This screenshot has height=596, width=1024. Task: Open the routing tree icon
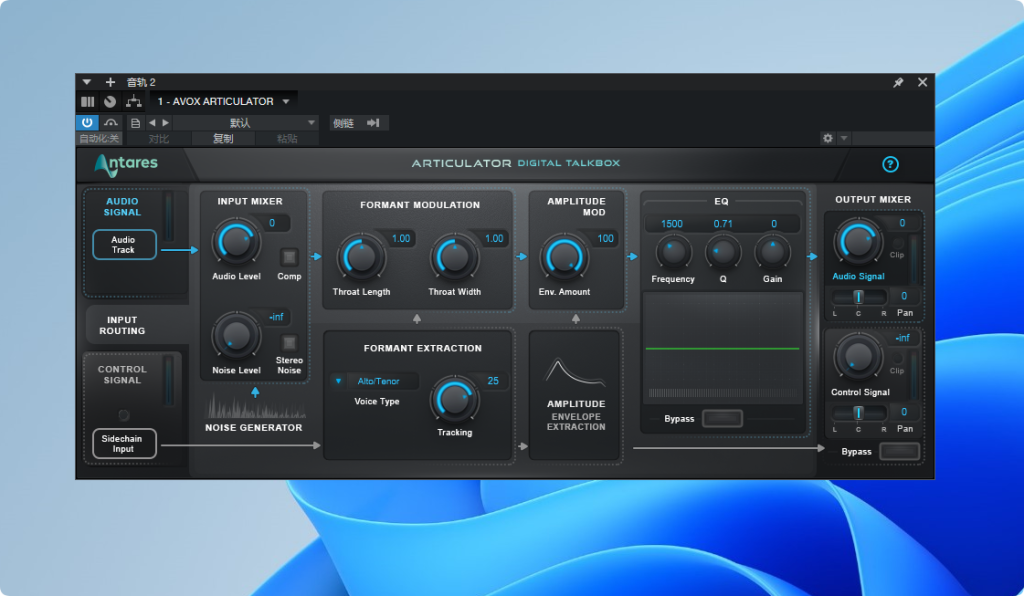[133, 101]
